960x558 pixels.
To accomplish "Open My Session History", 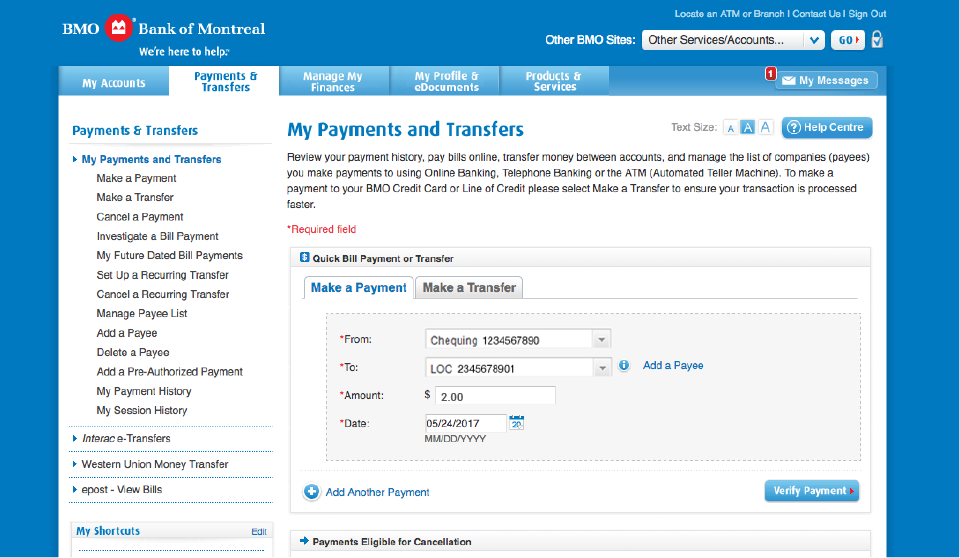I will [141, 410].
